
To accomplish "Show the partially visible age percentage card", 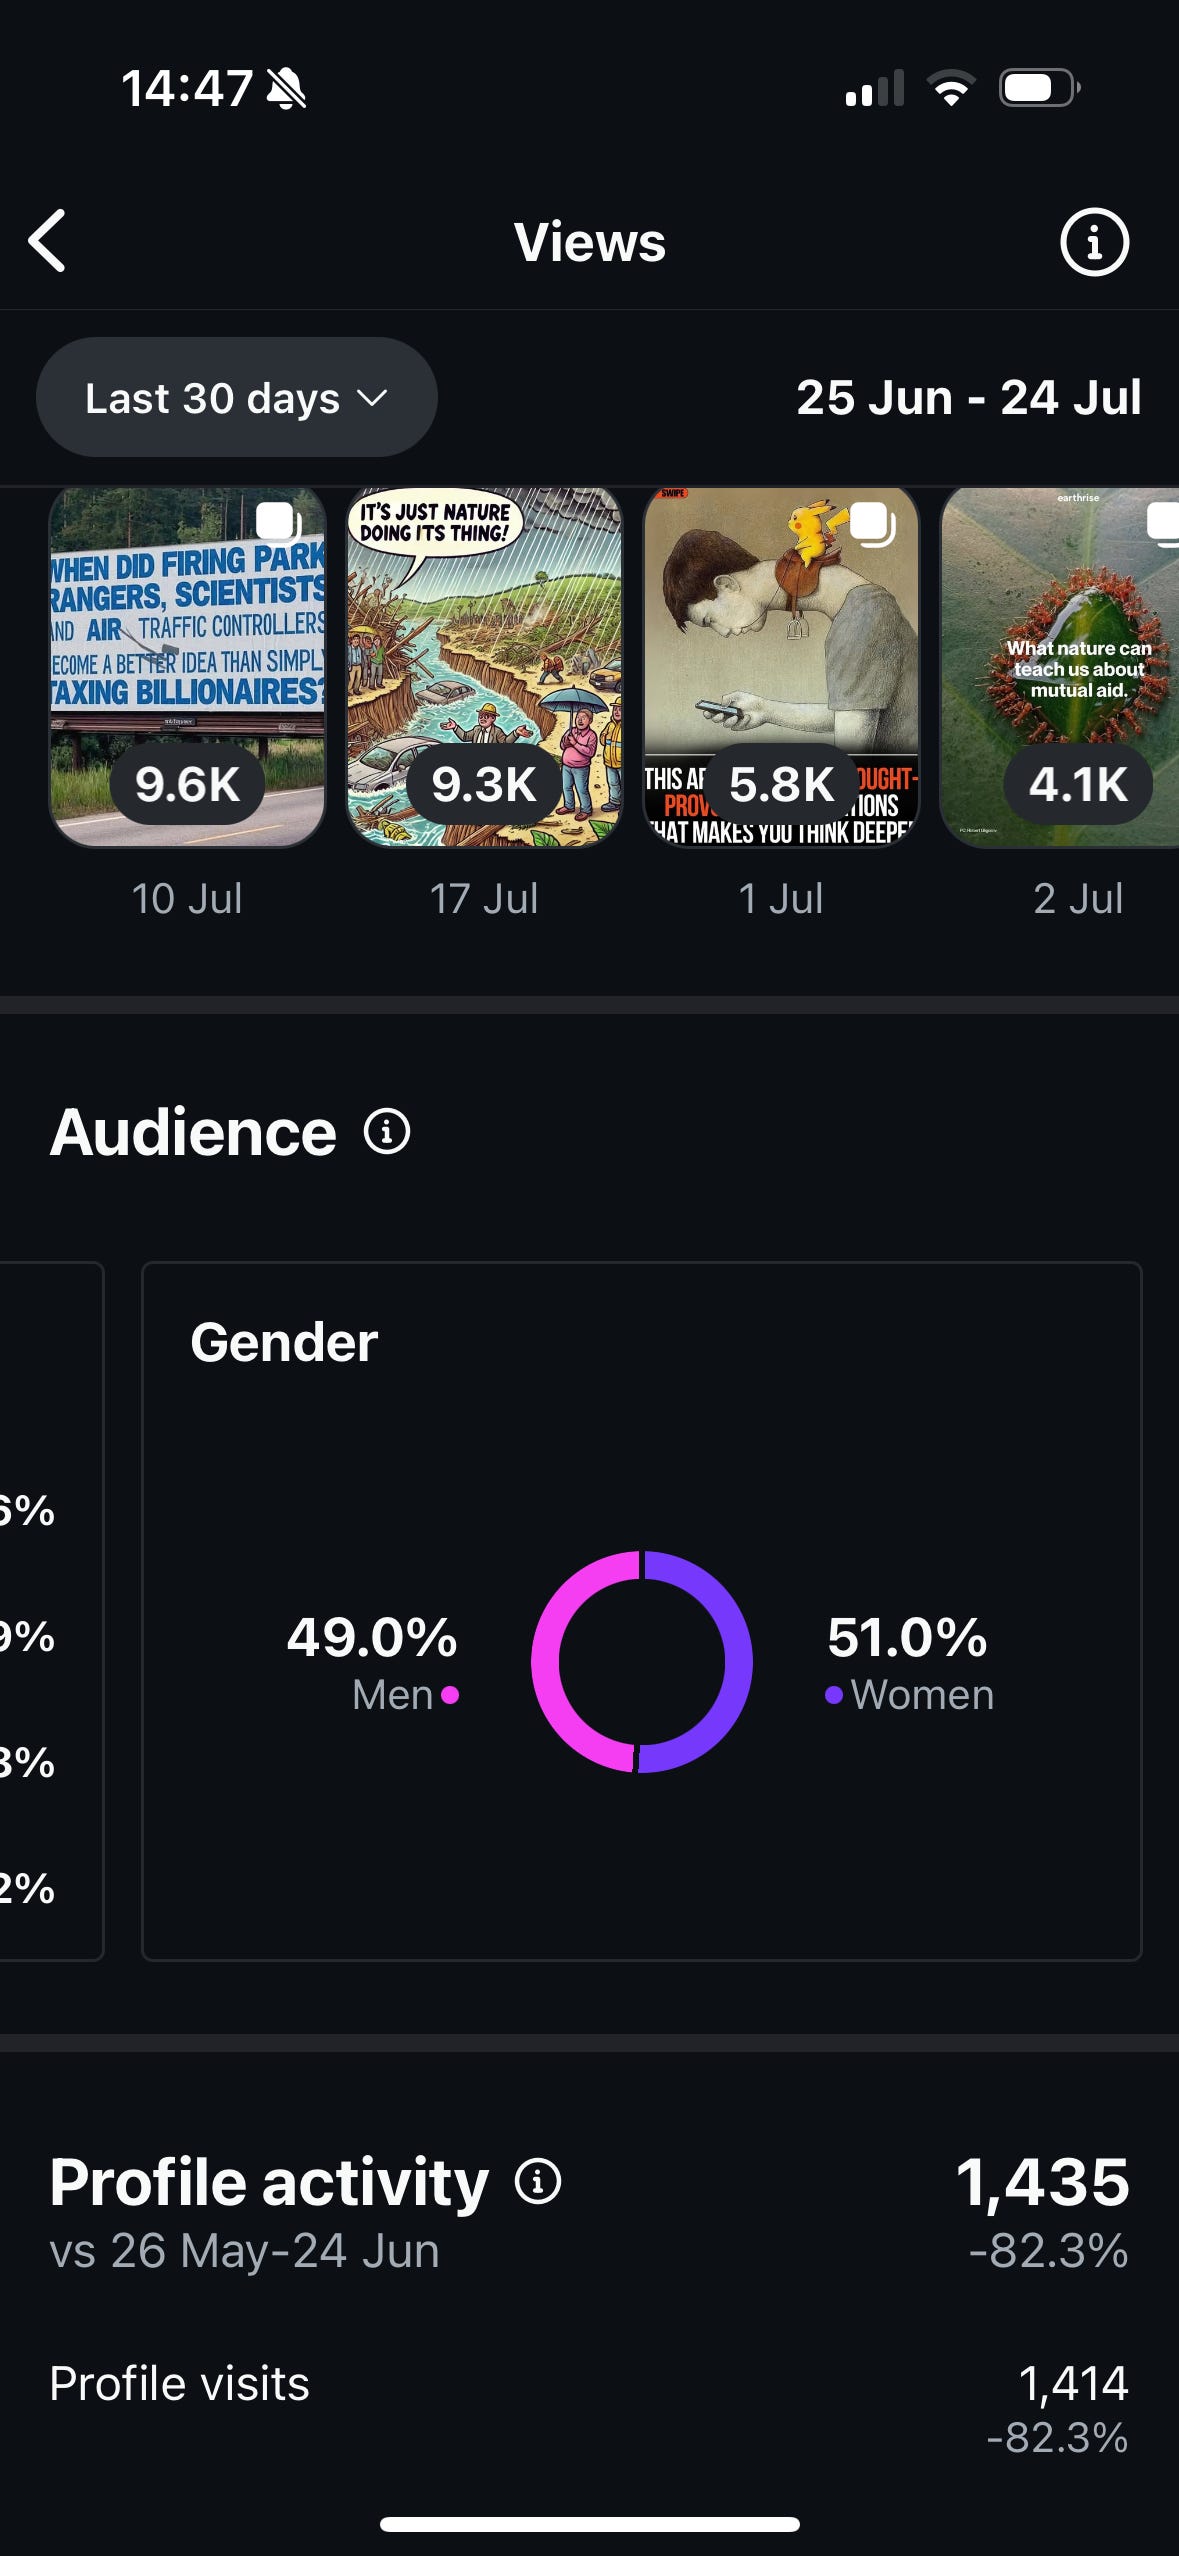I will (x=51, y=1611).
